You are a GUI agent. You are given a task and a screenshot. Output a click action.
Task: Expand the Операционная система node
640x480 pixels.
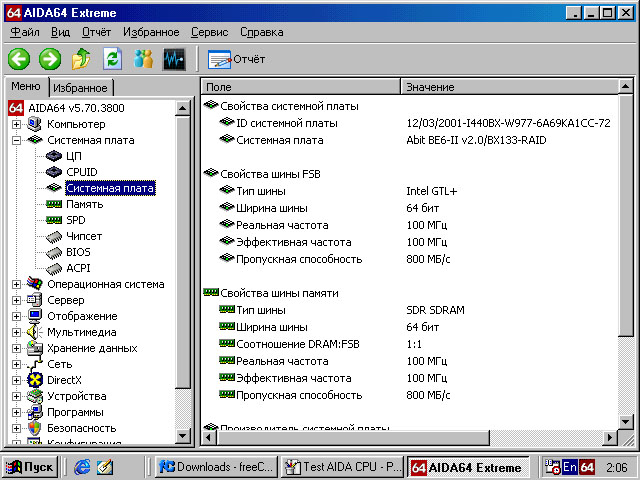pos(16,284)
